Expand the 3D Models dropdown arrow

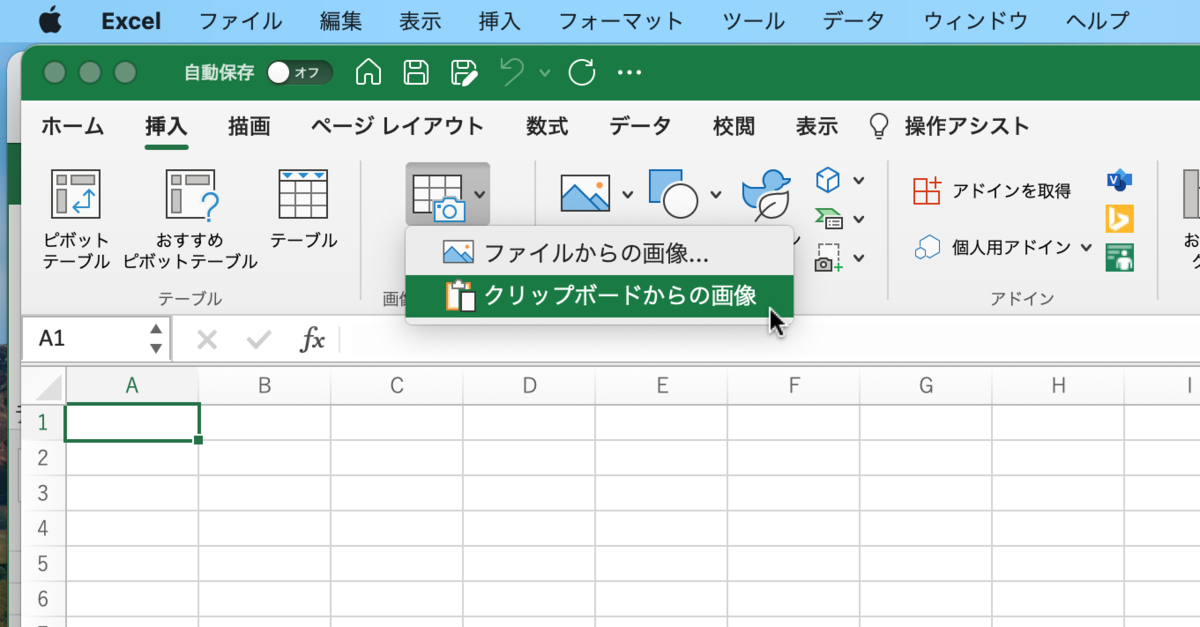click(858, 181)
